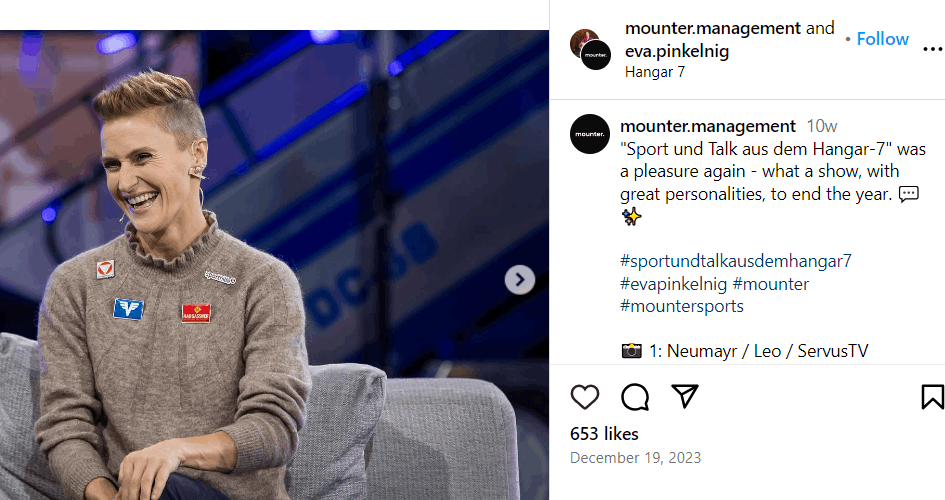Click the header profile avatar
The width and height of the screenshot is (945, 500).
point(590,49)
